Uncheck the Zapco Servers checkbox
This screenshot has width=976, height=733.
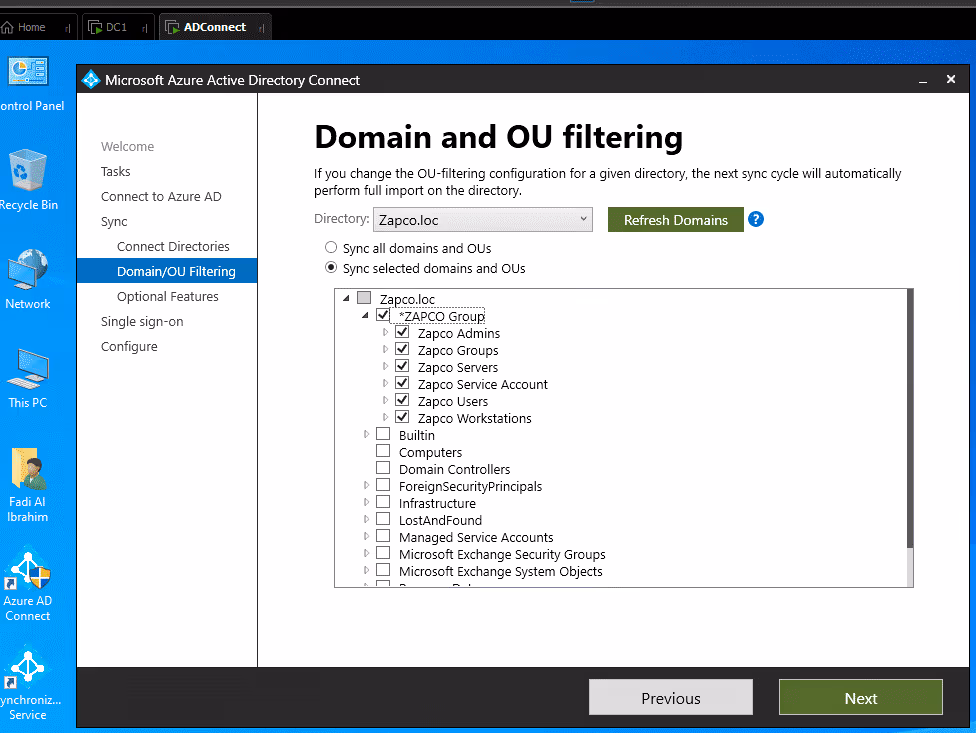pos(402,366)
